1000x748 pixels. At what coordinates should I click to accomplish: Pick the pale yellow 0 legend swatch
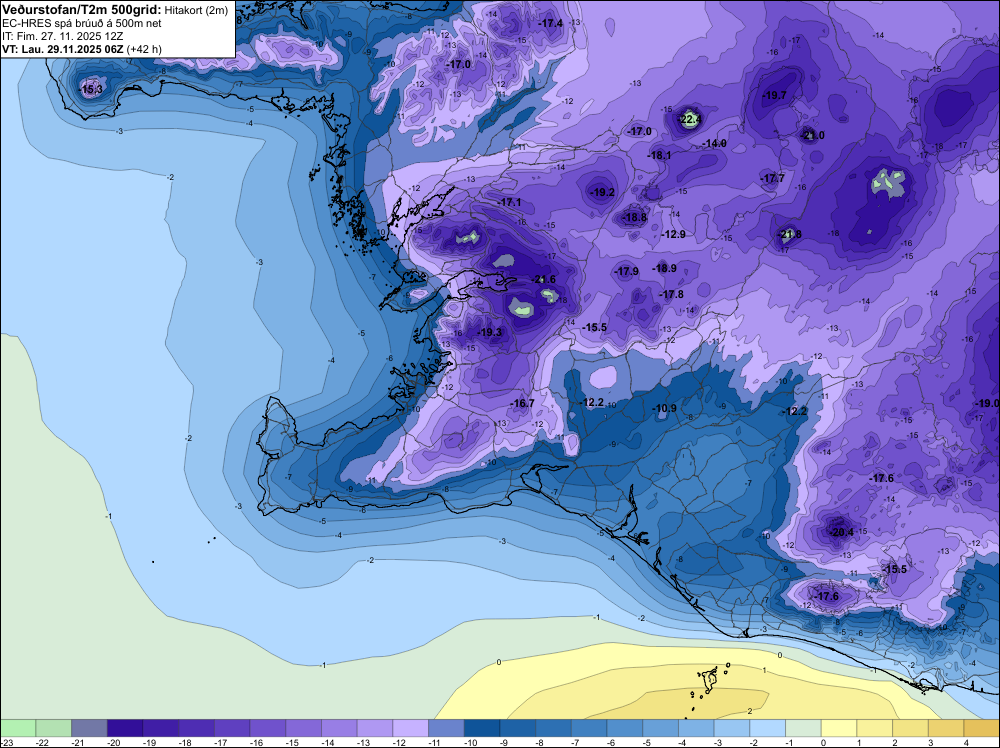pyautogui.click(x=839, y=728)
